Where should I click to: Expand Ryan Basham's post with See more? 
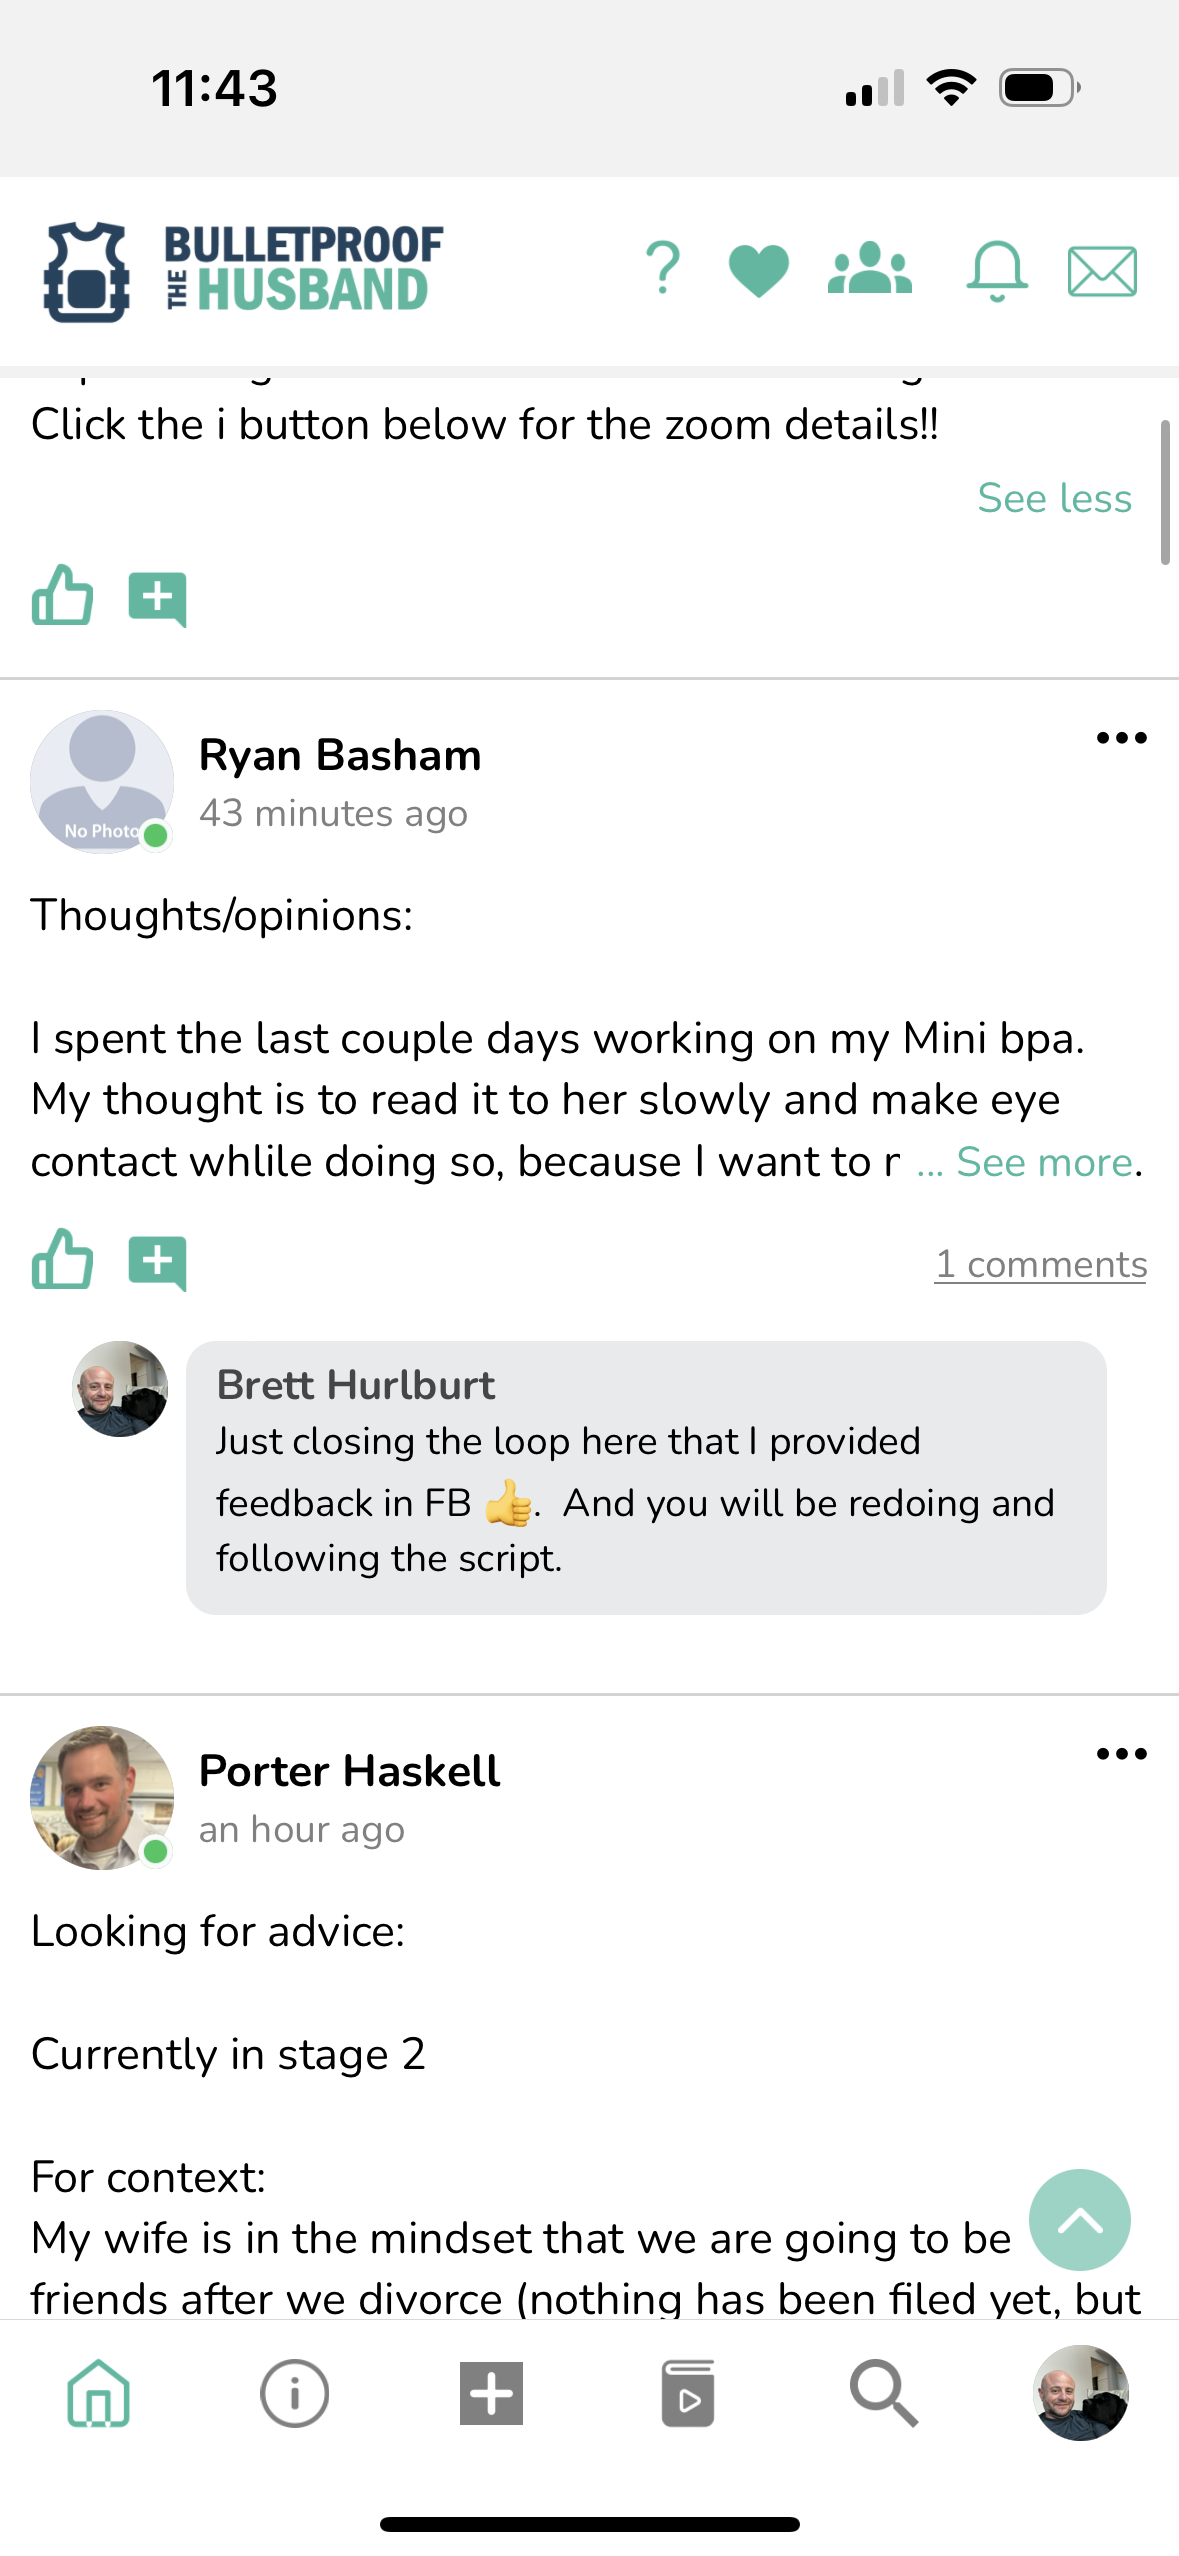point(1043,1162)
